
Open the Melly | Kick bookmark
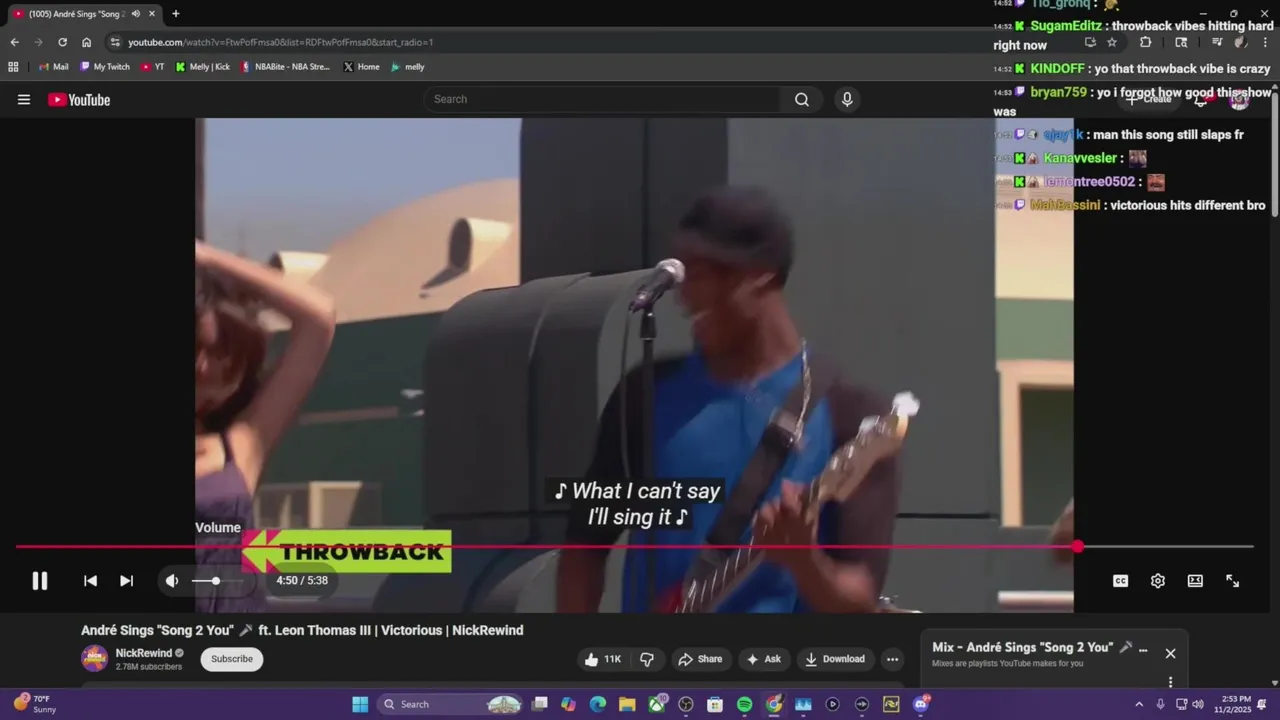pyautogui.click(x=202, y=67)
